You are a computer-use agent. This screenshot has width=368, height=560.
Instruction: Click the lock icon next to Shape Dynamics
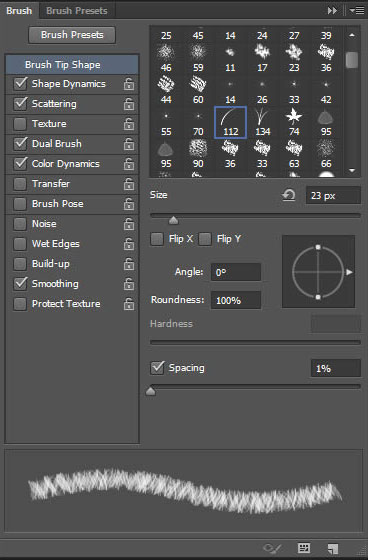pos(129,84)
